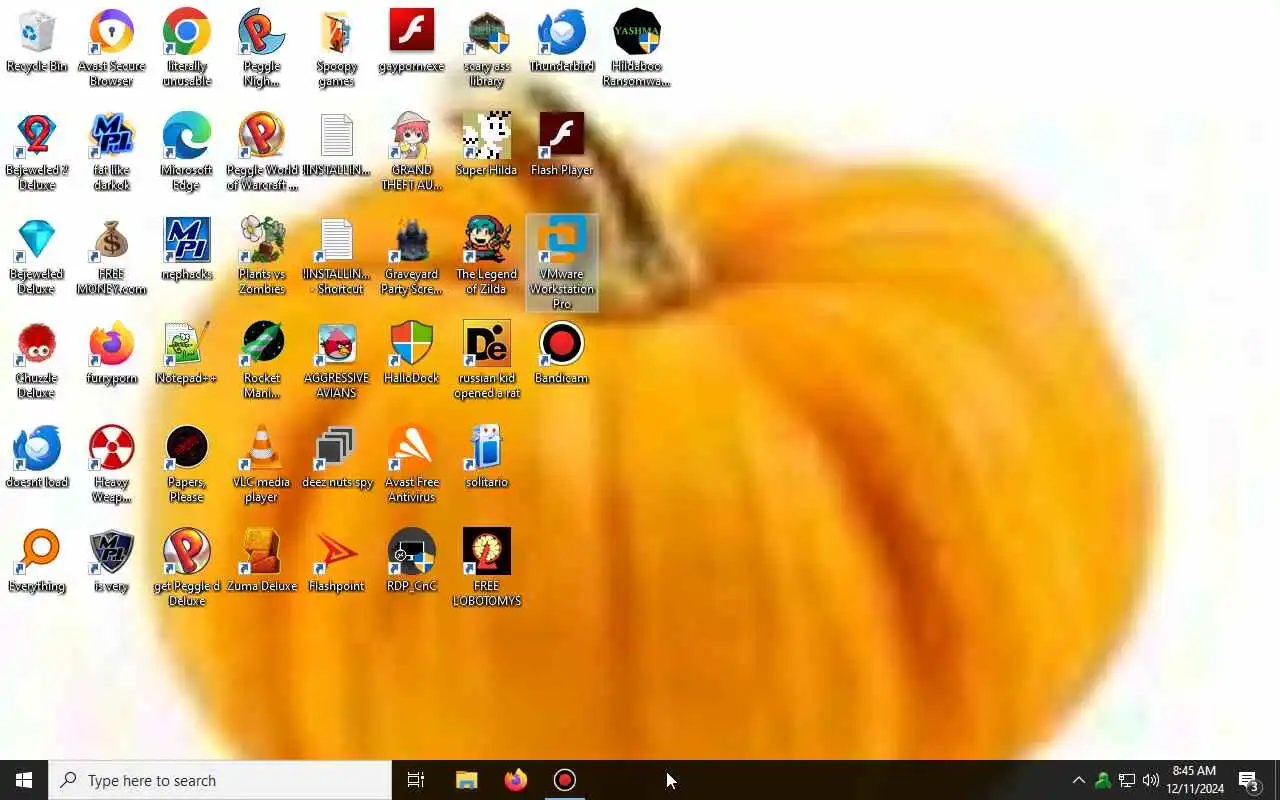
Task: Select the scary ass library shortcut
Action: (x=486, y=48)
